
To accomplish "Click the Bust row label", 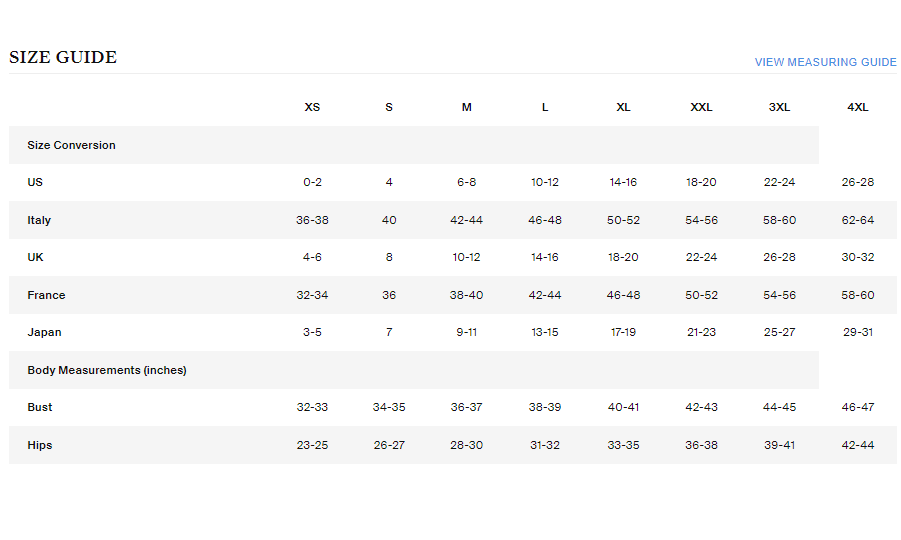I will (40, 408).
